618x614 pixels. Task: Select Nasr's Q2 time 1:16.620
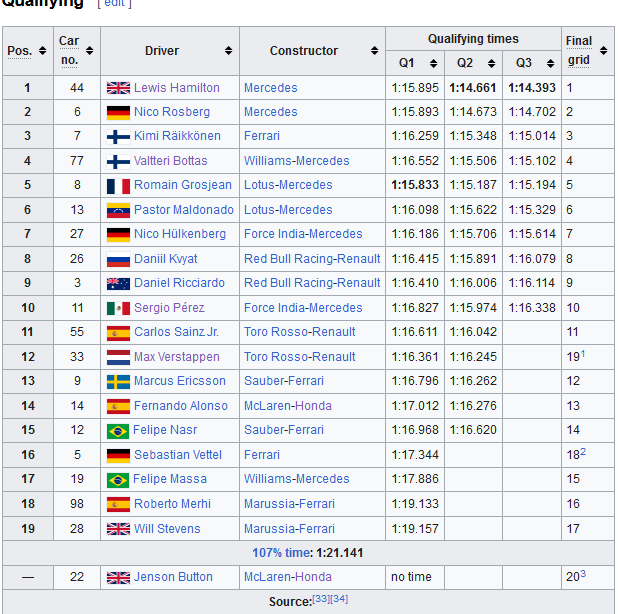click(x=473, y=430)
